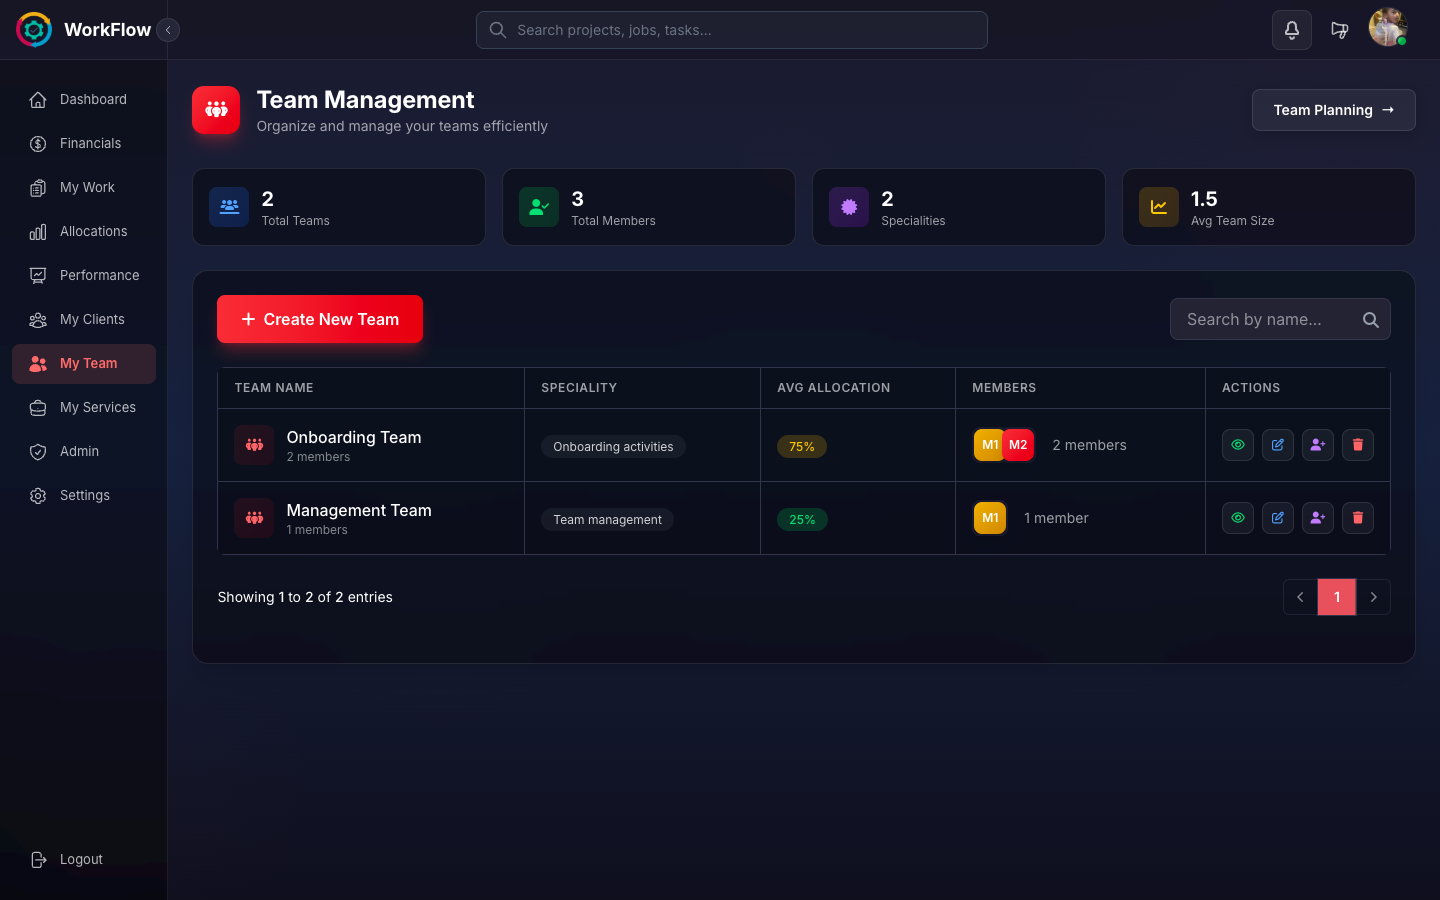This screenshot has width=1440, height=900.
Task: Add a member to Onboarding Team
Action: tap(1317, 445)
